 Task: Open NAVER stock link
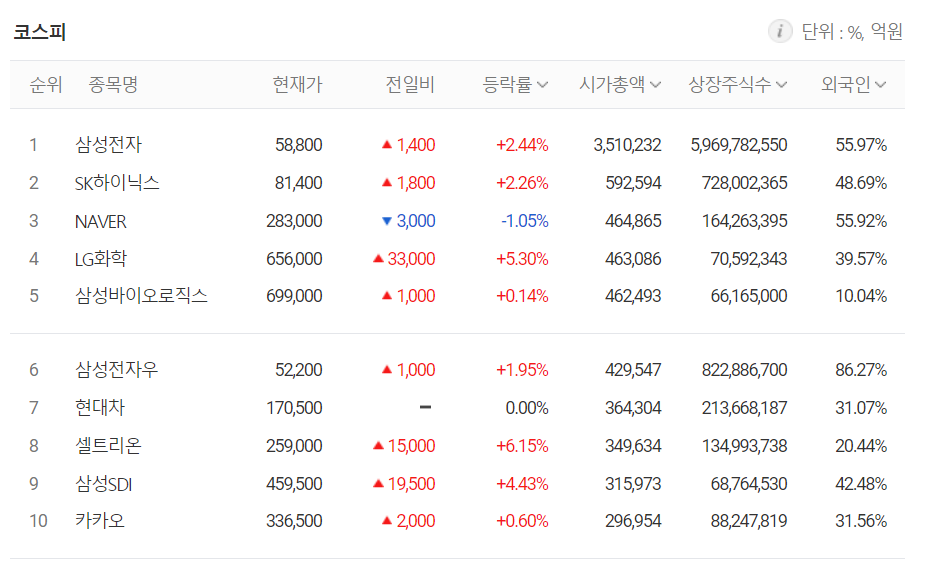[x=100, y=221]
